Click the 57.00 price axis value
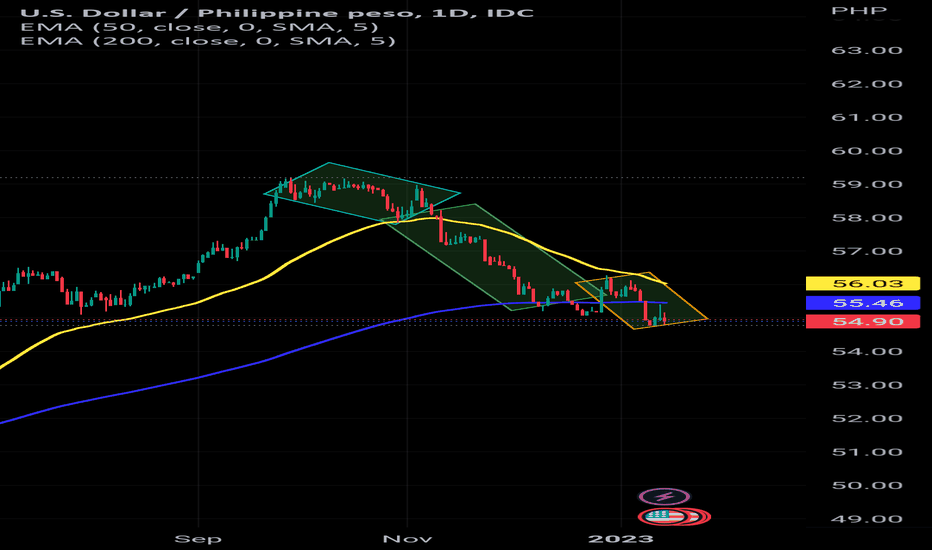The height and width of the screenshot is (550, 932). click(867, 252)
